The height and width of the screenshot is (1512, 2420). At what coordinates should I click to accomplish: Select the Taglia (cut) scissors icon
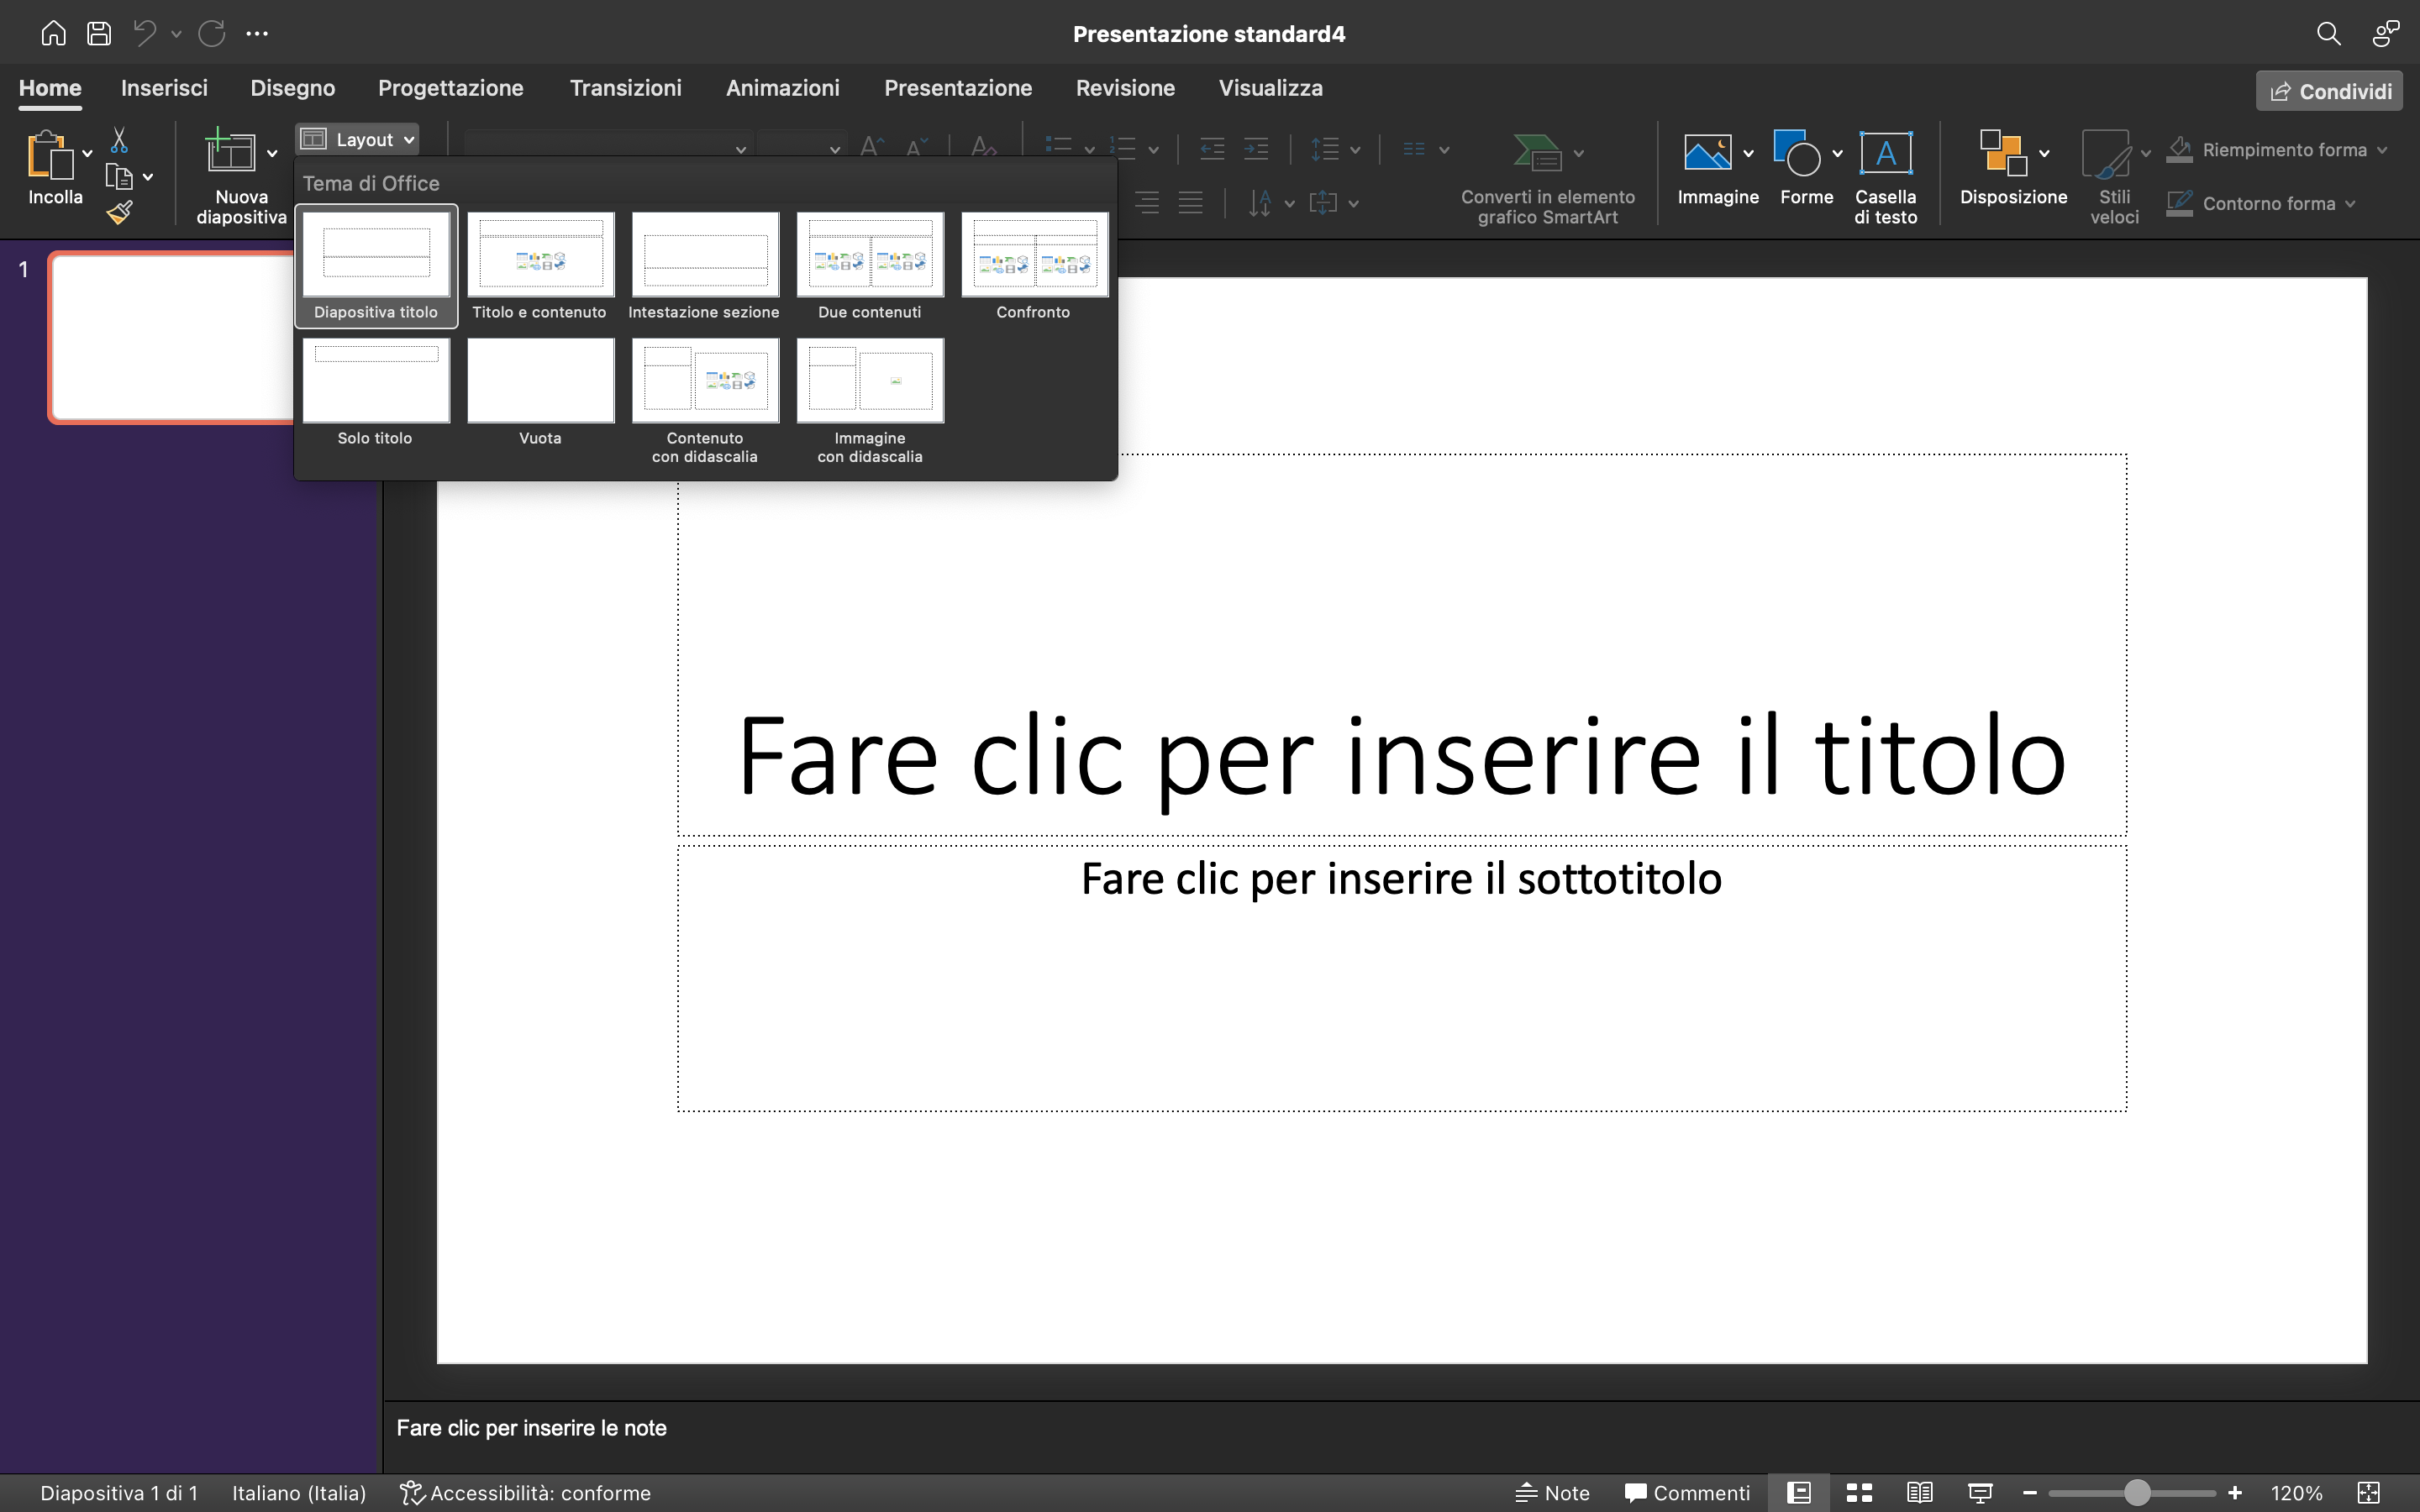[x=119, y=139]
